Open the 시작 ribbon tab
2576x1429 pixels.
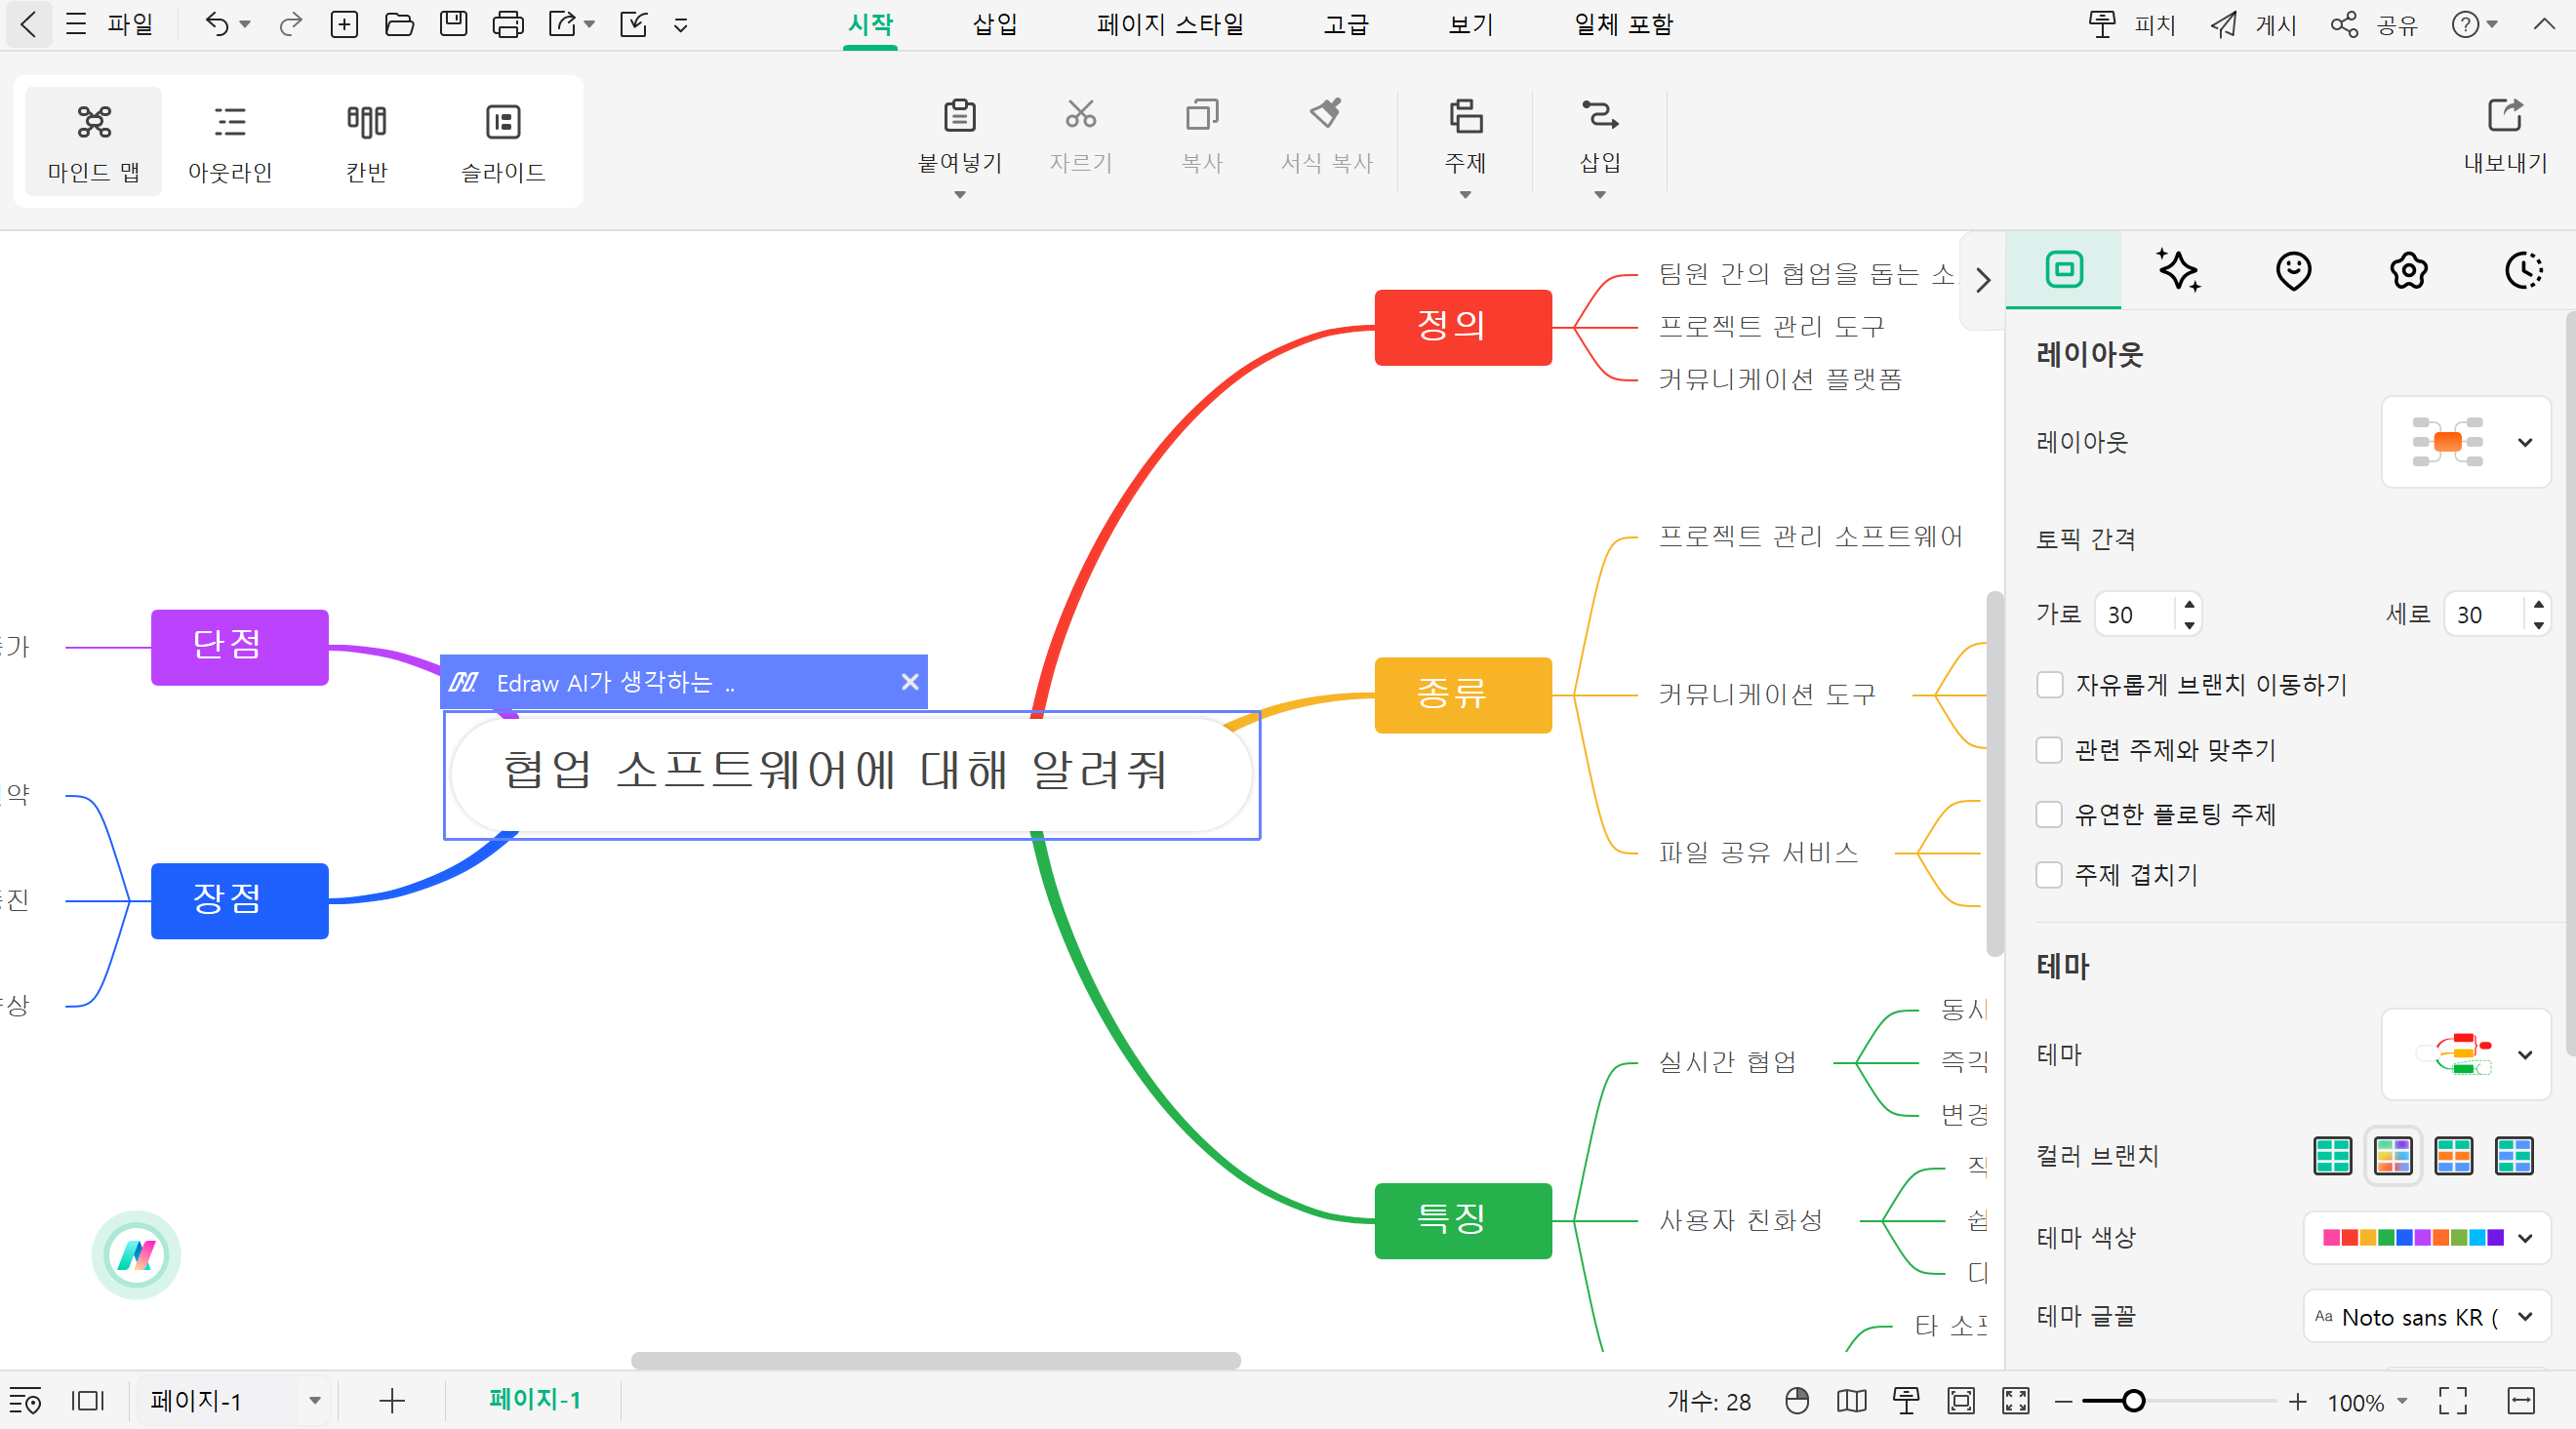pyautogui.click(x=870, y=24)
